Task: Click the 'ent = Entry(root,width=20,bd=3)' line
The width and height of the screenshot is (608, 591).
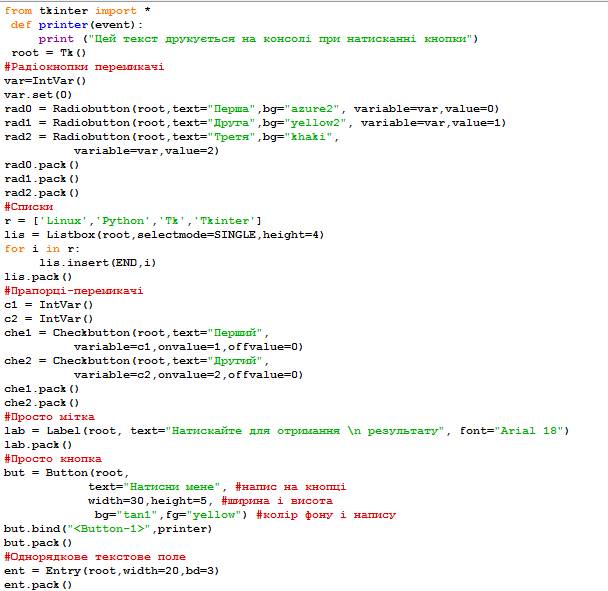Action: (112, 570)
